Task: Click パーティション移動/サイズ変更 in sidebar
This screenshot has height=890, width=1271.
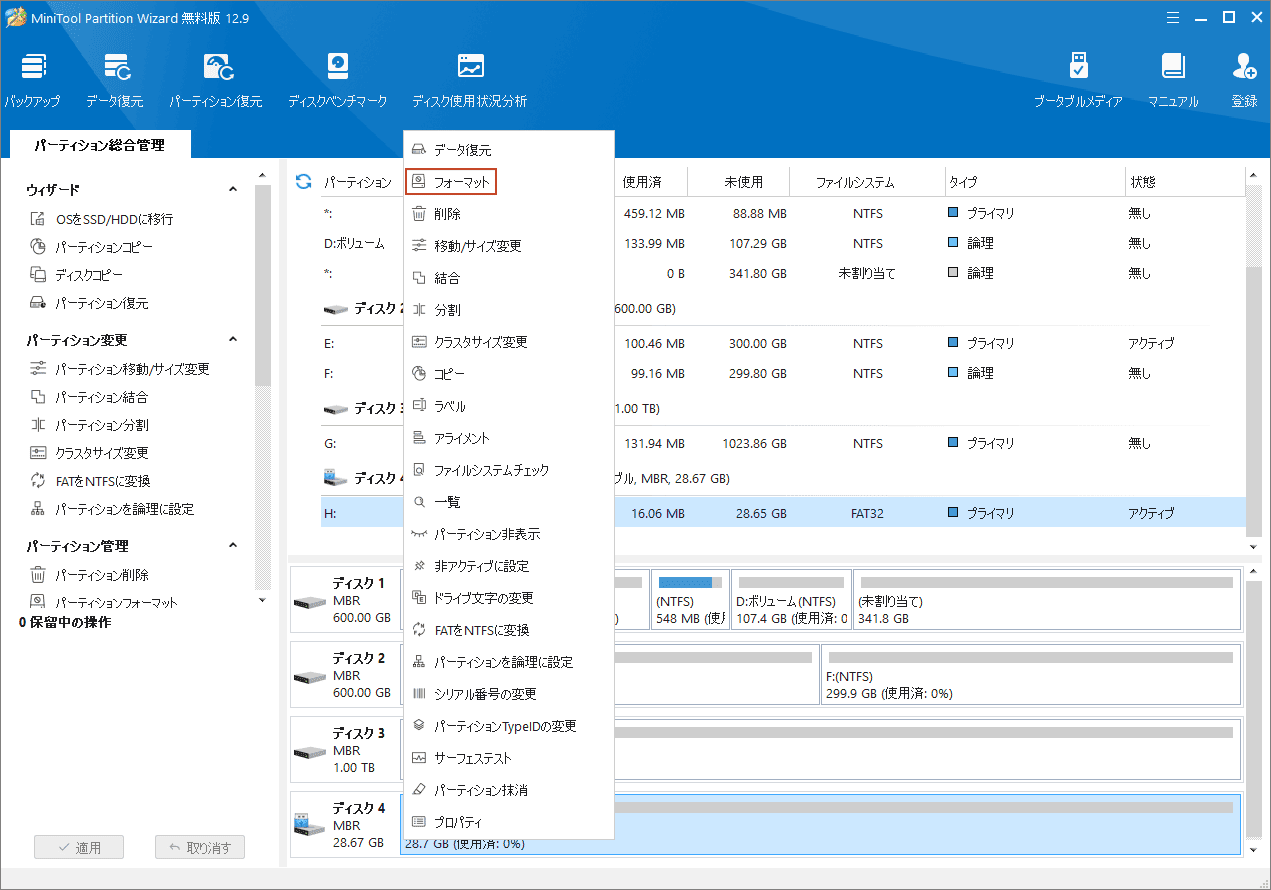Action: pyautogui.click(x=119, y=369)
